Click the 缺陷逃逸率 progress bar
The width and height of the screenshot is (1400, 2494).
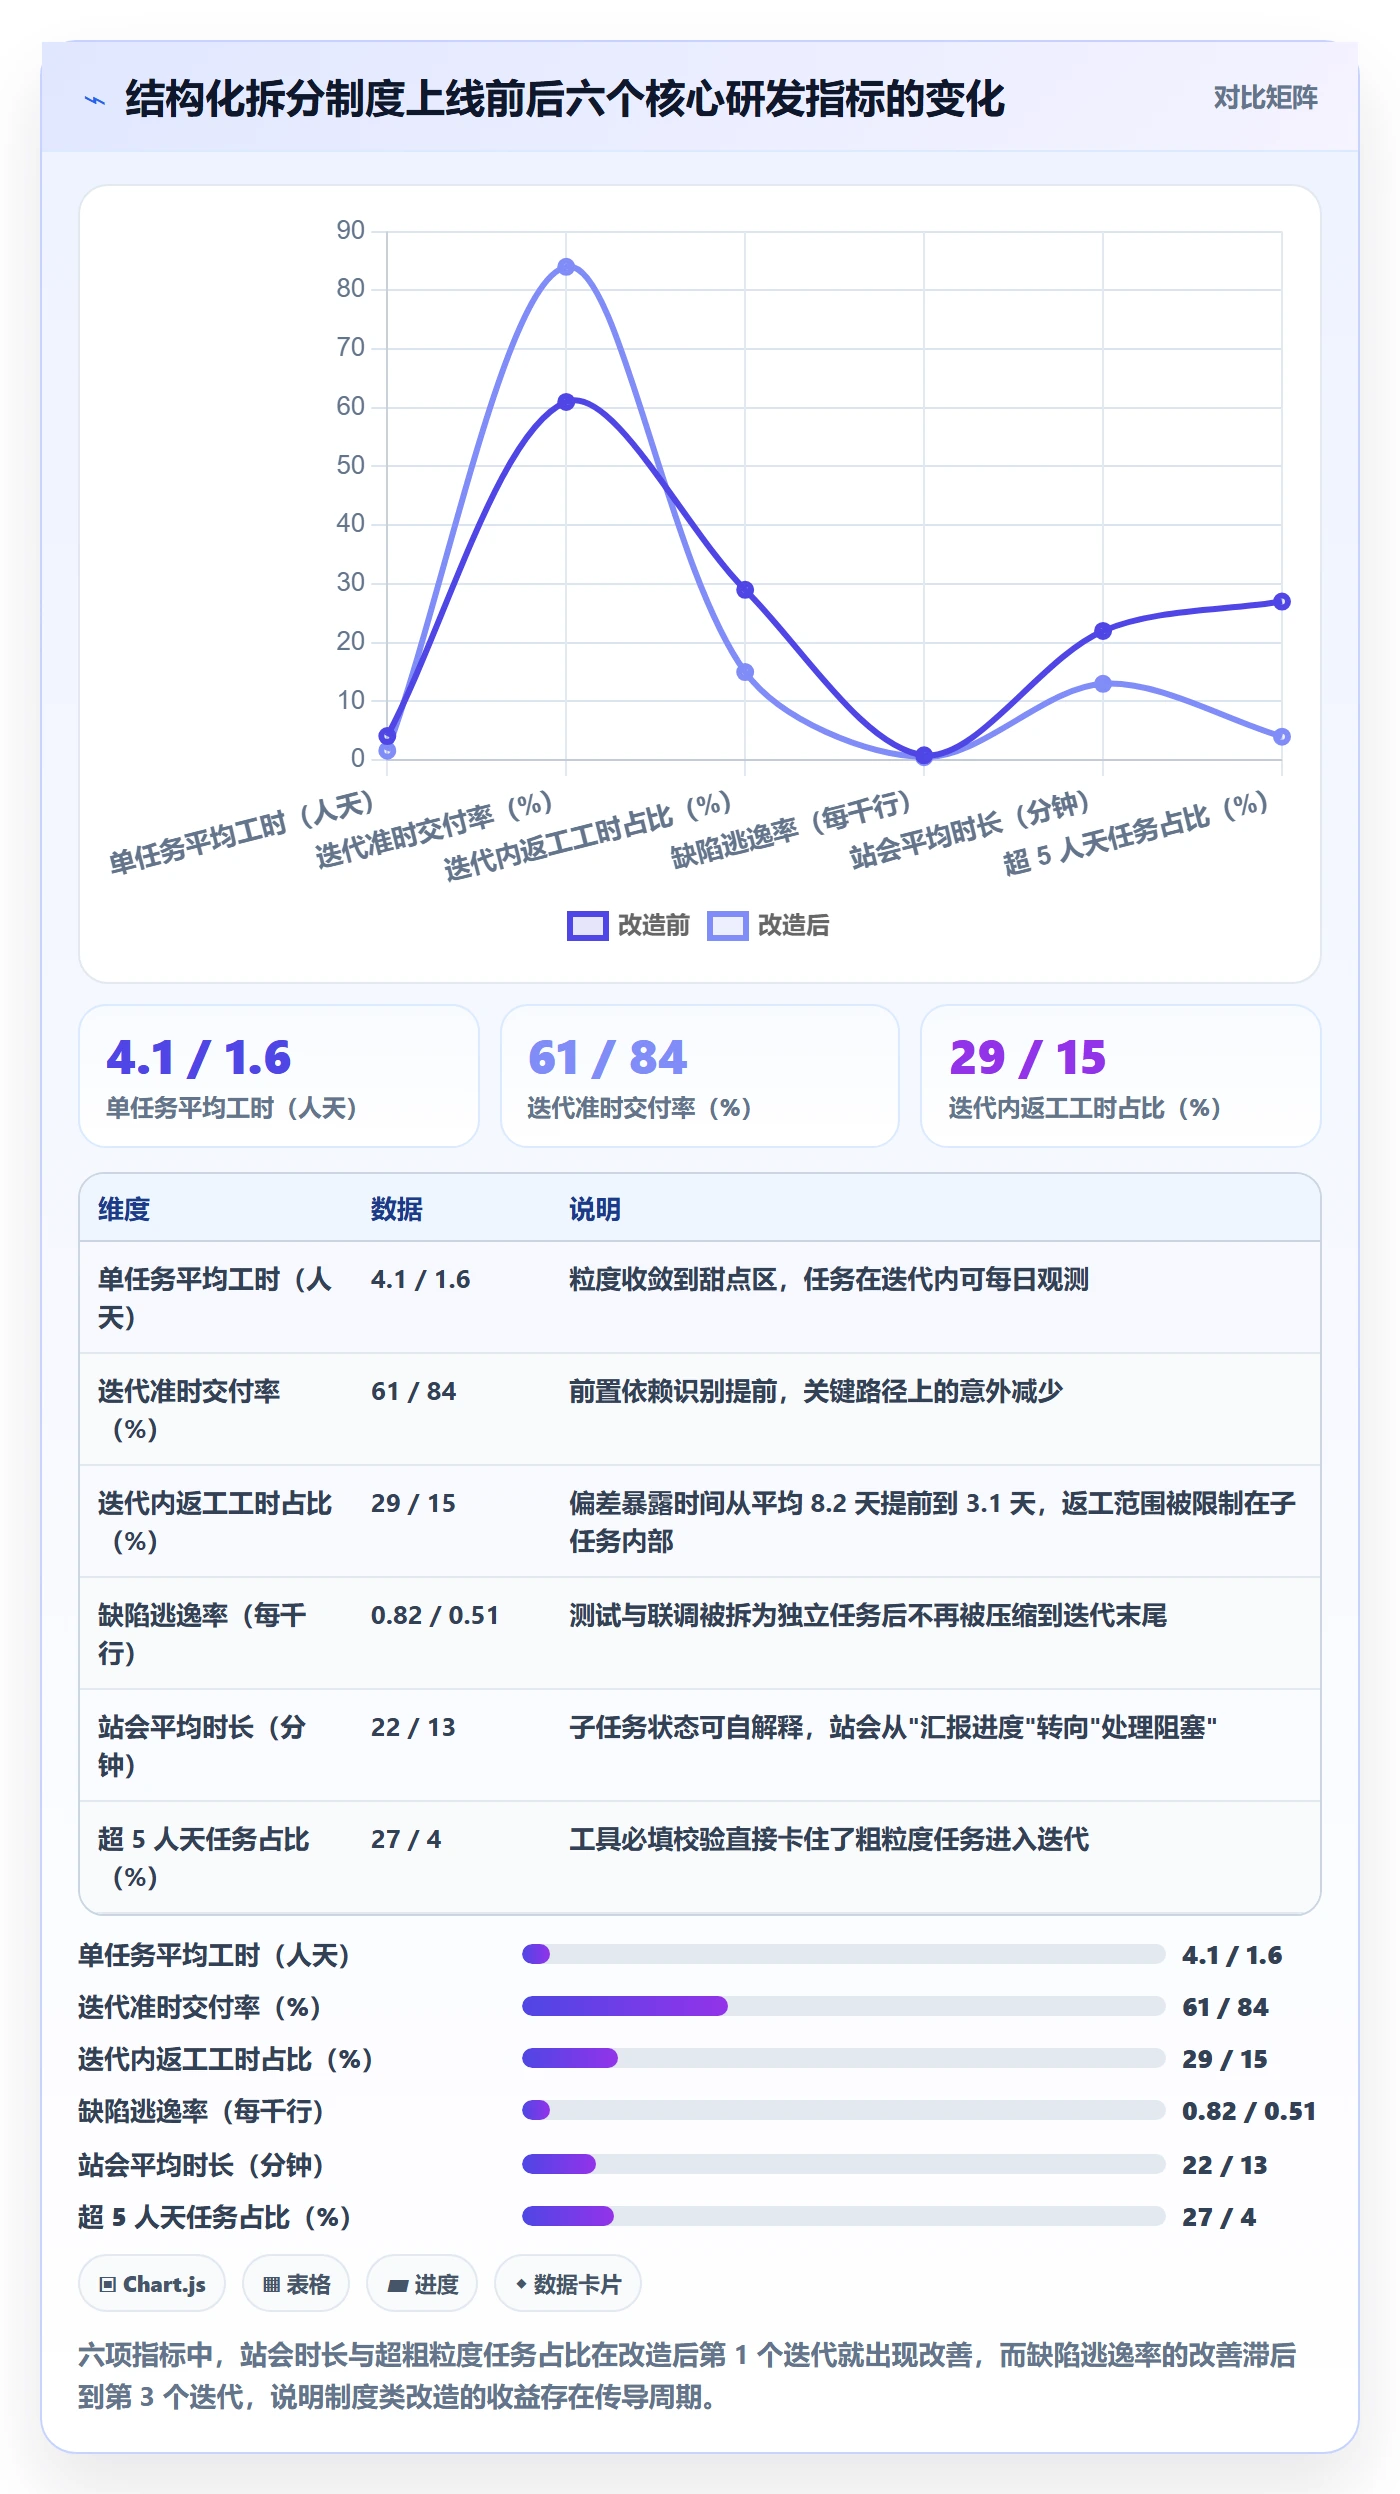pos(844,2110)
